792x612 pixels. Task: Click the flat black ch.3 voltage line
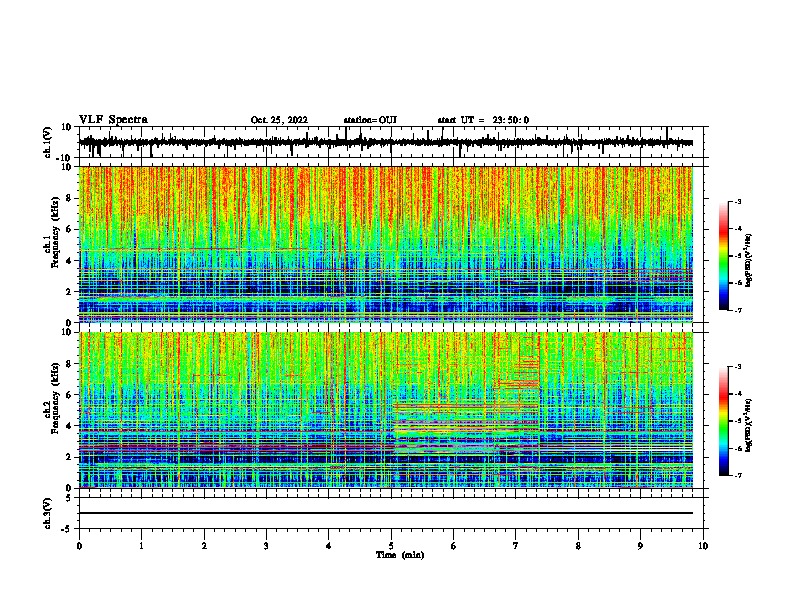click(386, 513)
